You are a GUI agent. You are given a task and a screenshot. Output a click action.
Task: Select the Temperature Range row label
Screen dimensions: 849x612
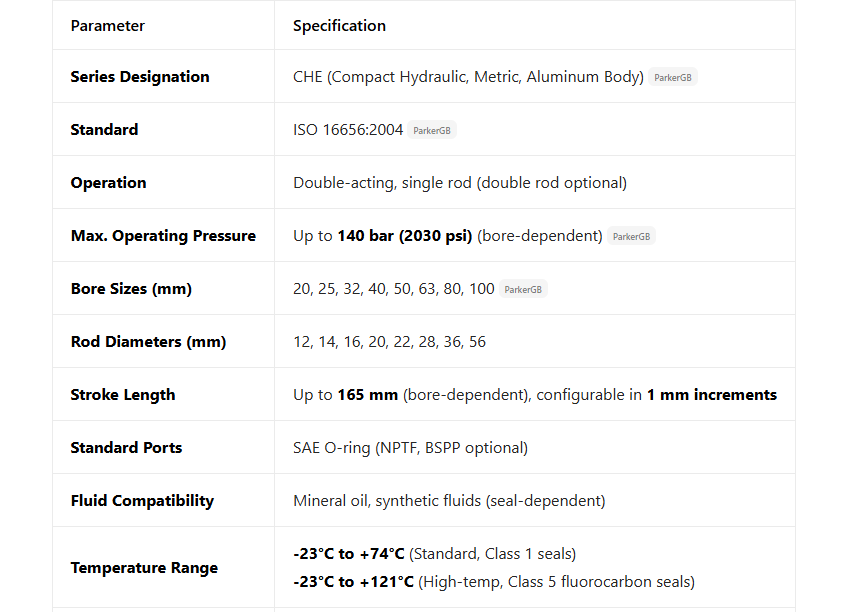[x=144, y=568]
